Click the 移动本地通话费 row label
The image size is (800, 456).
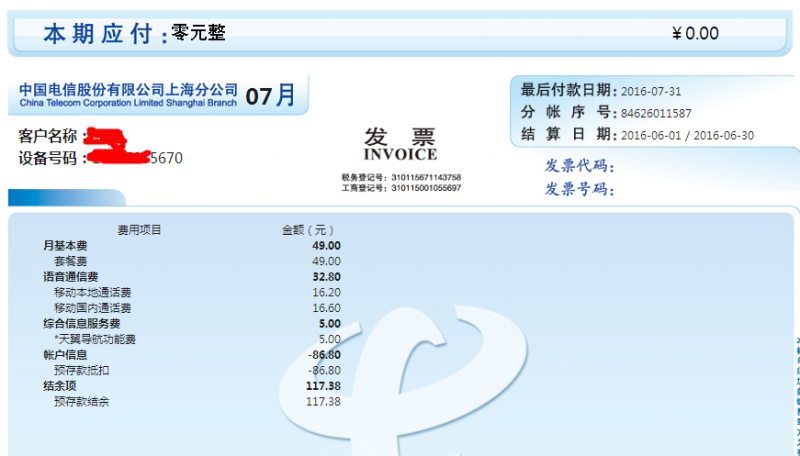click(92, 293)
